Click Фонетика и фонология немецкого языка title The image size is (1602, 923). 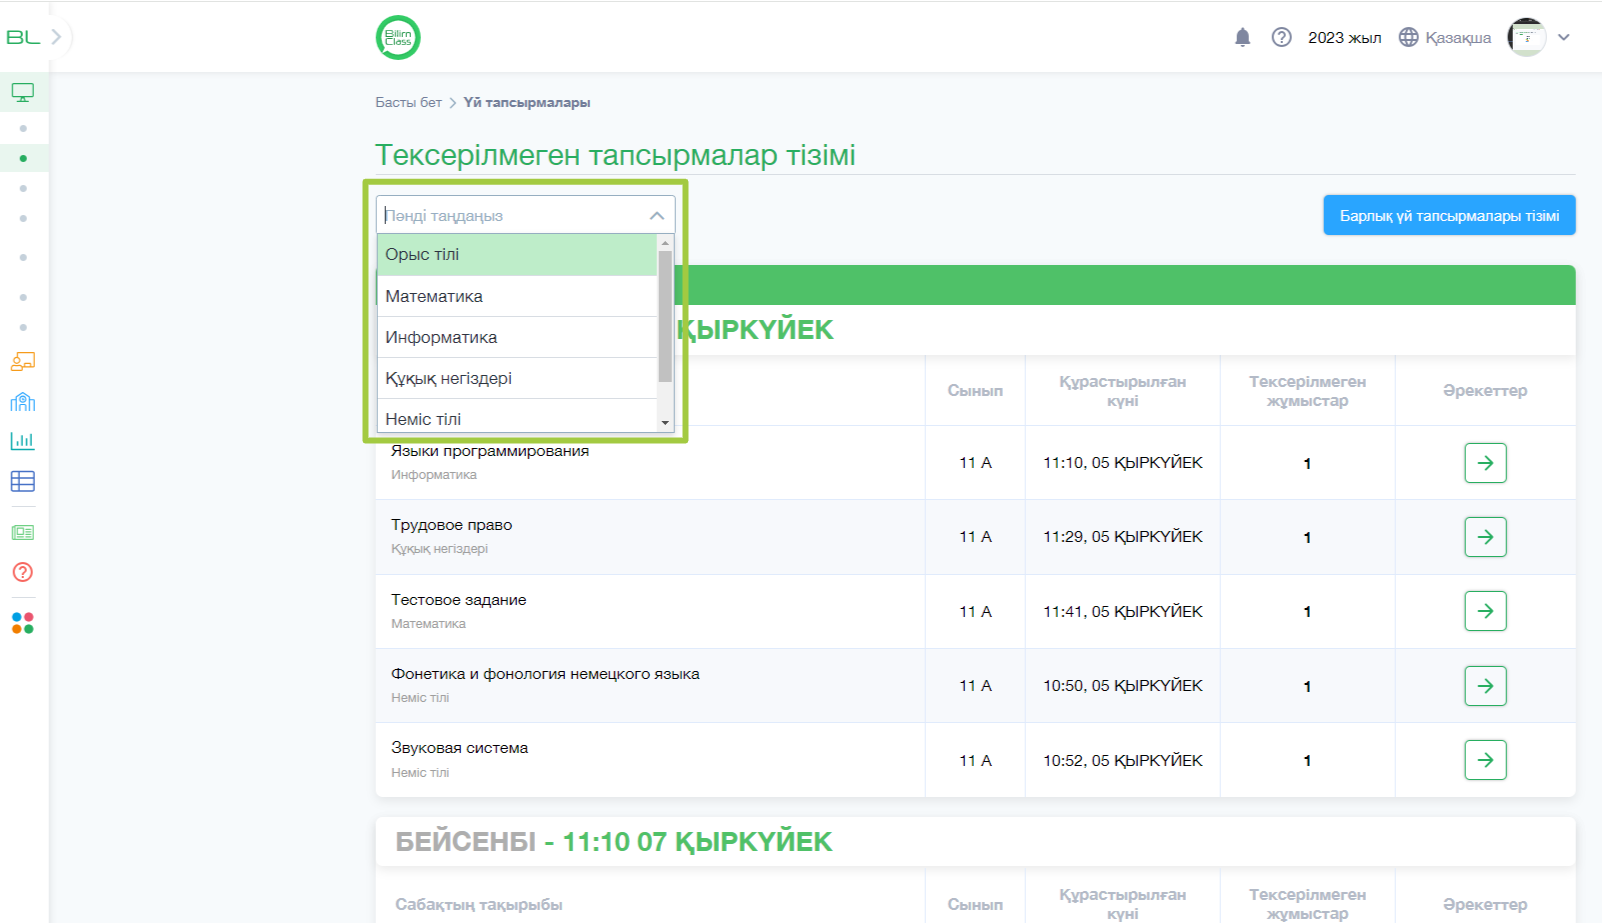545,674
